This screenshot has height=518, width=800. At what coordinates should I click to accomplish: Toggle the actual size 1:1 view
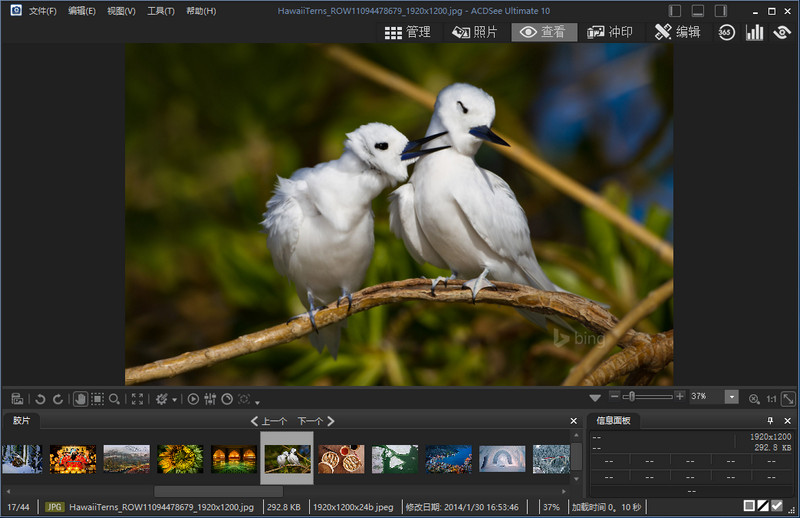point(771,398)
